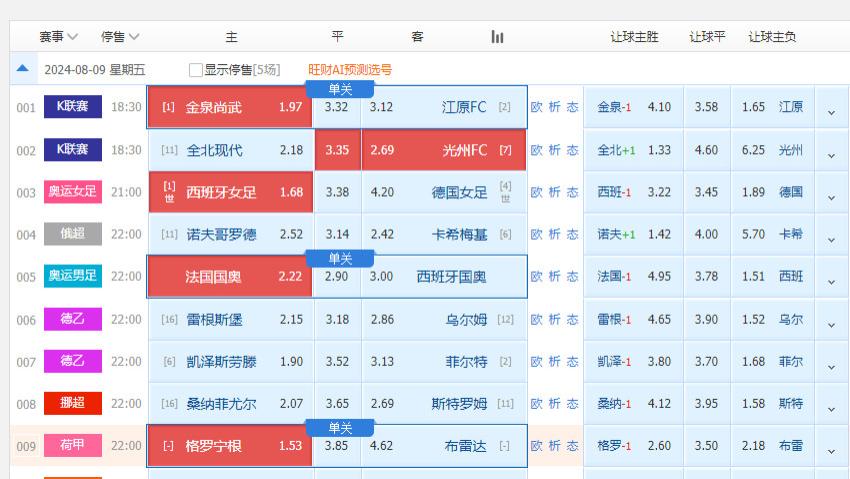
Task: Open 态 status link for 诺夫哥罗德 row
Action: 572,235
